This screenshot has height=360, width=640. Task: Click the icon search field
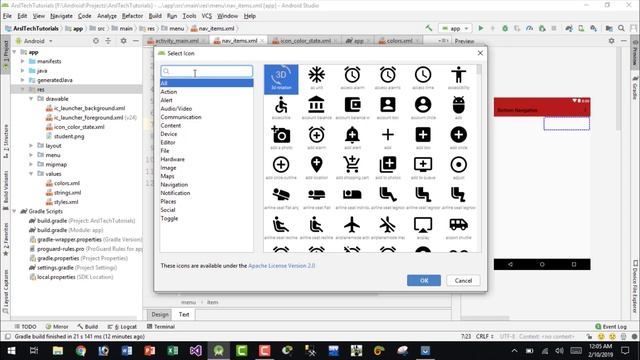(x=207, y=71)
